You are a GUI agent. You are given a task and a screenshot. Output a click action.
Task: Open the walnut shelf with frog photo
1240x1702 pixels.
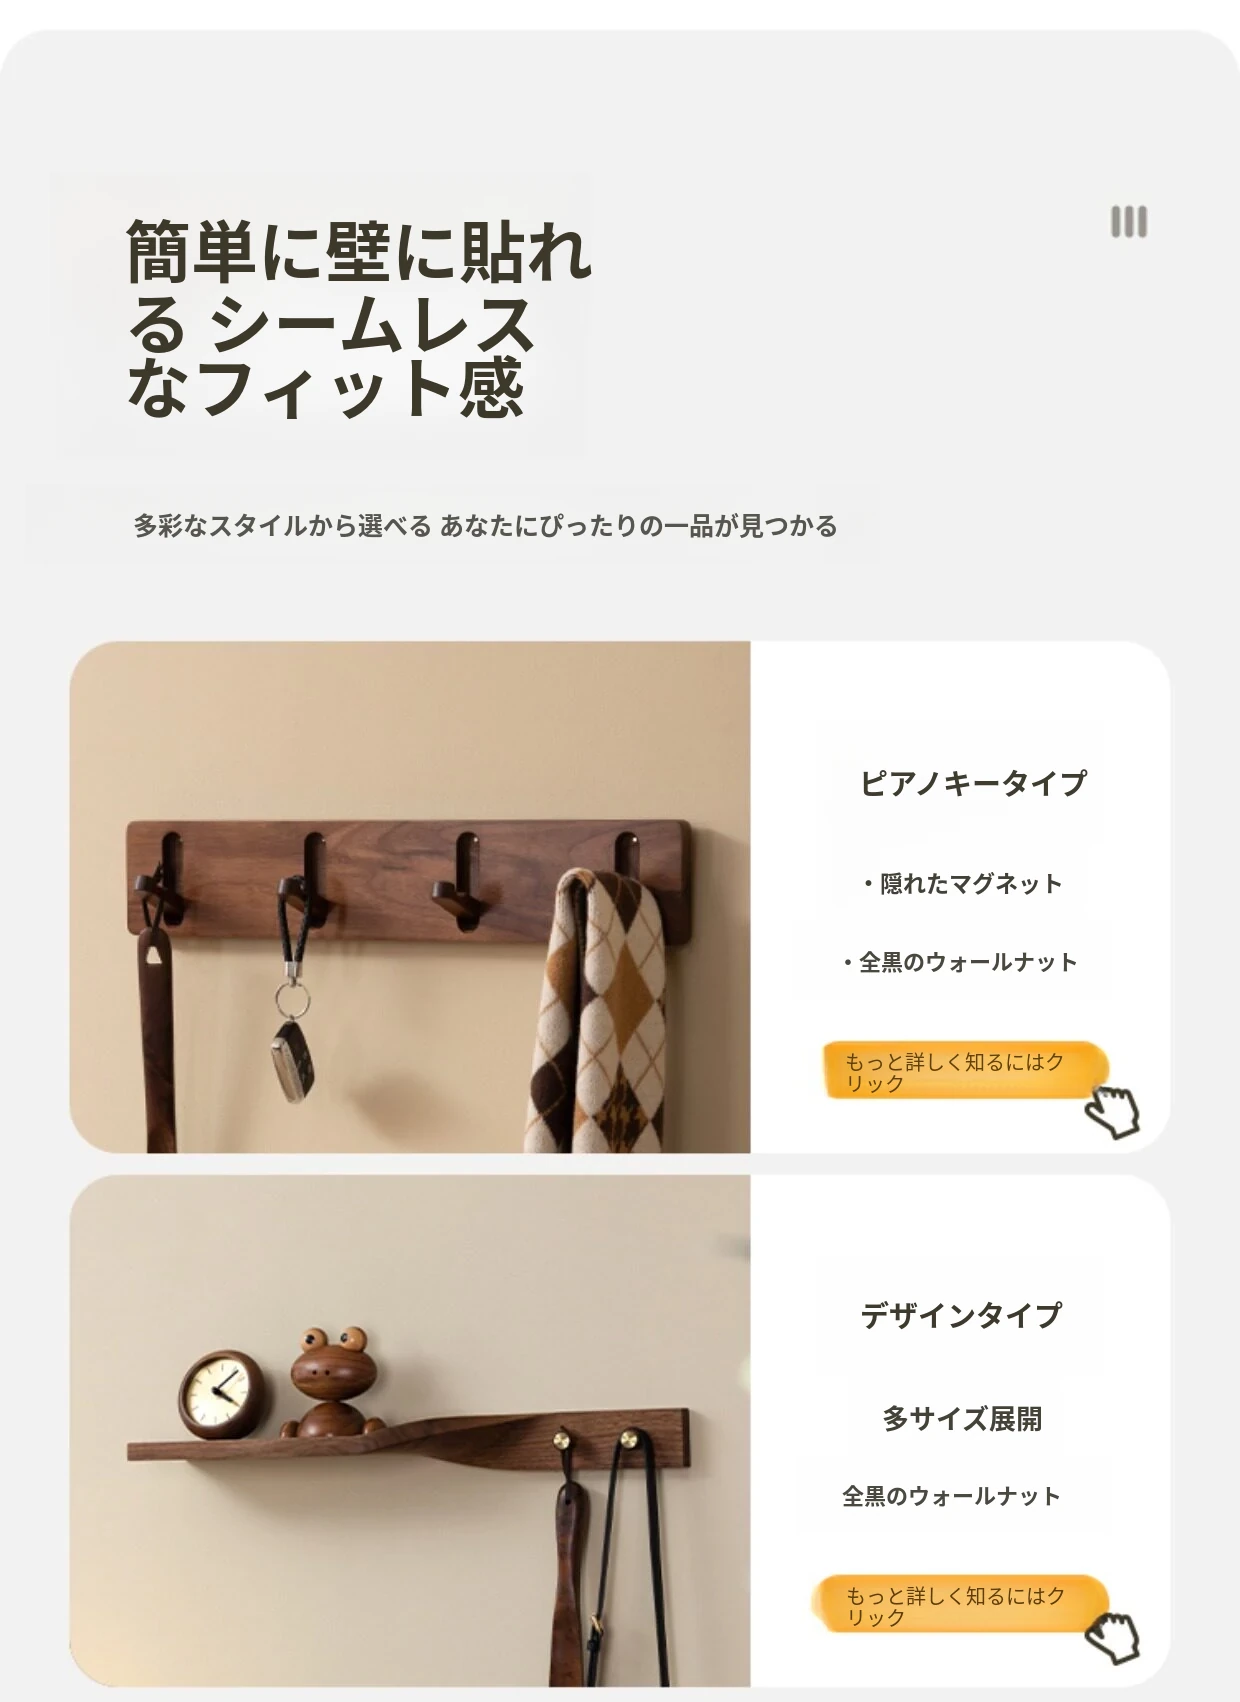click(410, 1431)
